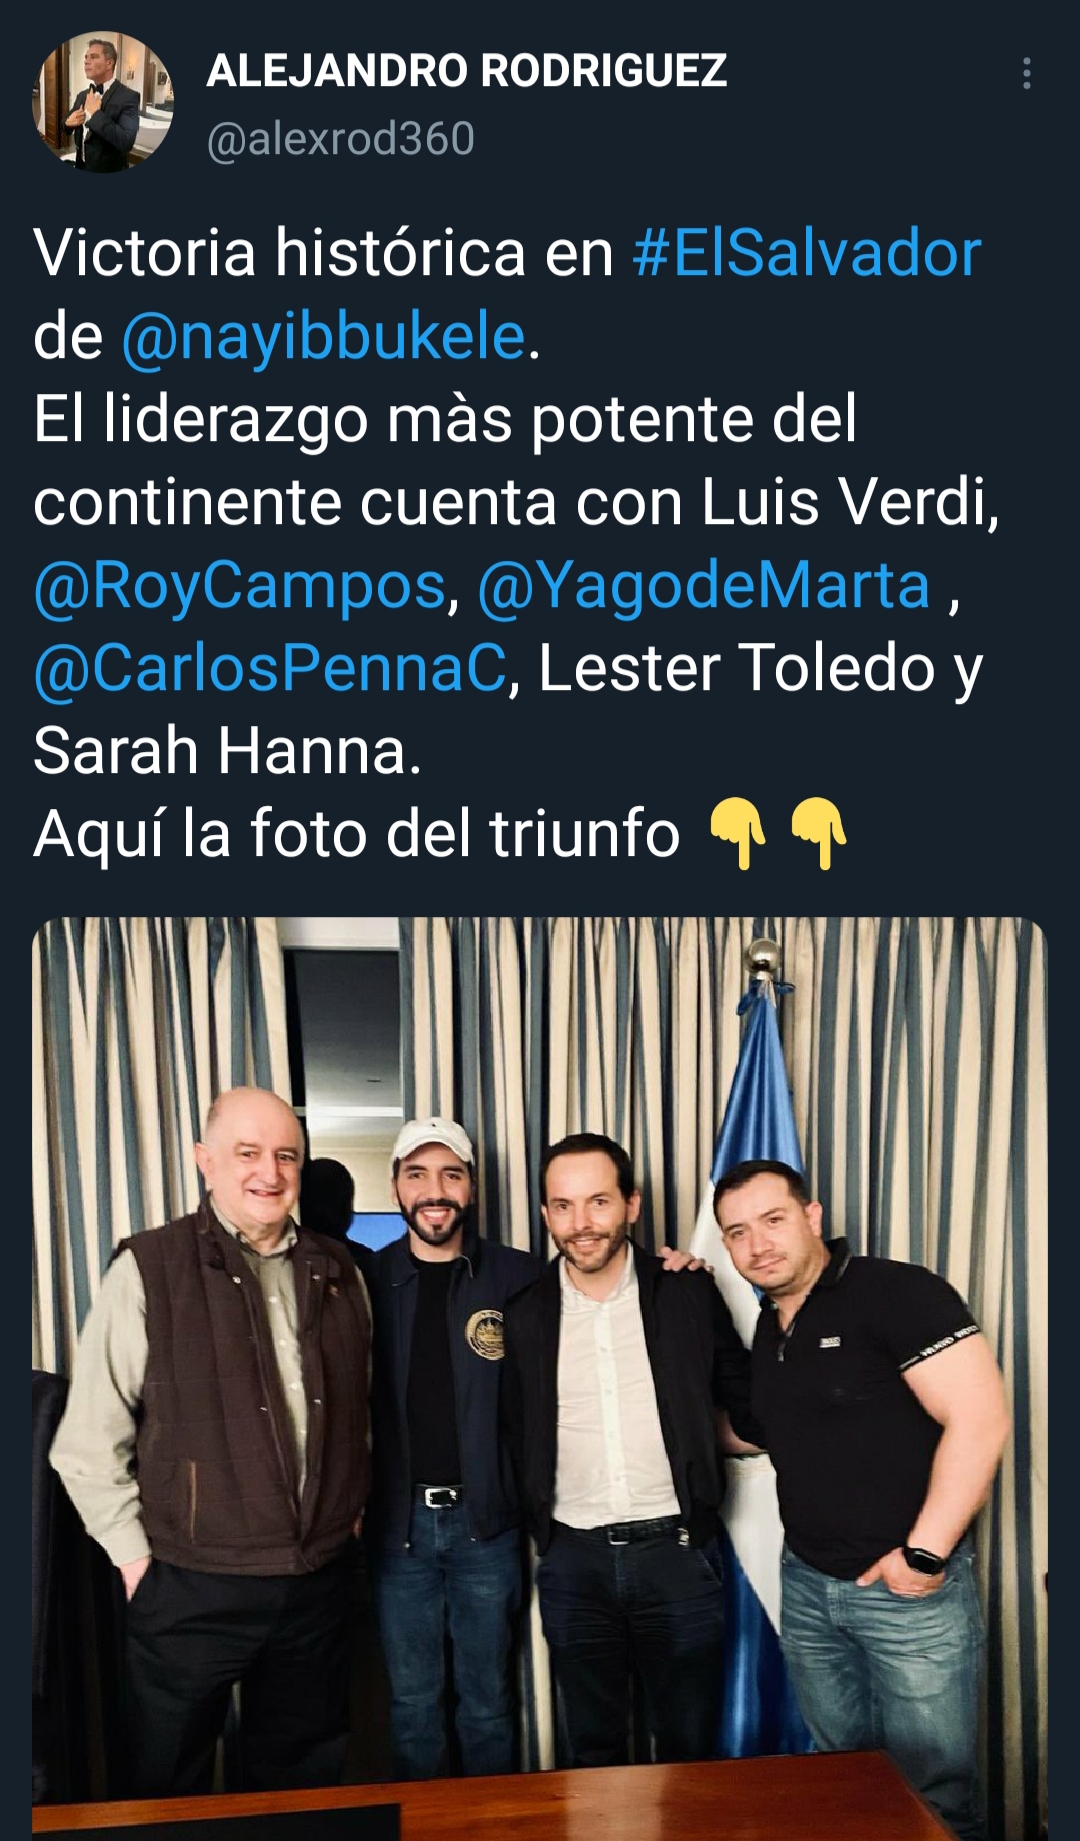The width and height of the screenshot is (1080, 1841).
Task: Open the ALEJANDRO RODRIGUEZ display name
Action: point(466,71)
